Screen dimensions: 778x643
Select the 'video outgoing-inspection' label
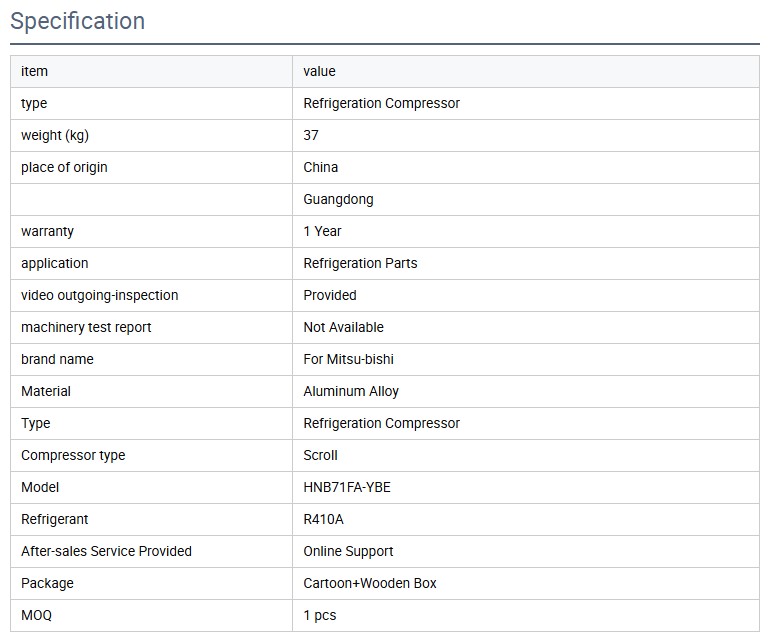[99, 295]
